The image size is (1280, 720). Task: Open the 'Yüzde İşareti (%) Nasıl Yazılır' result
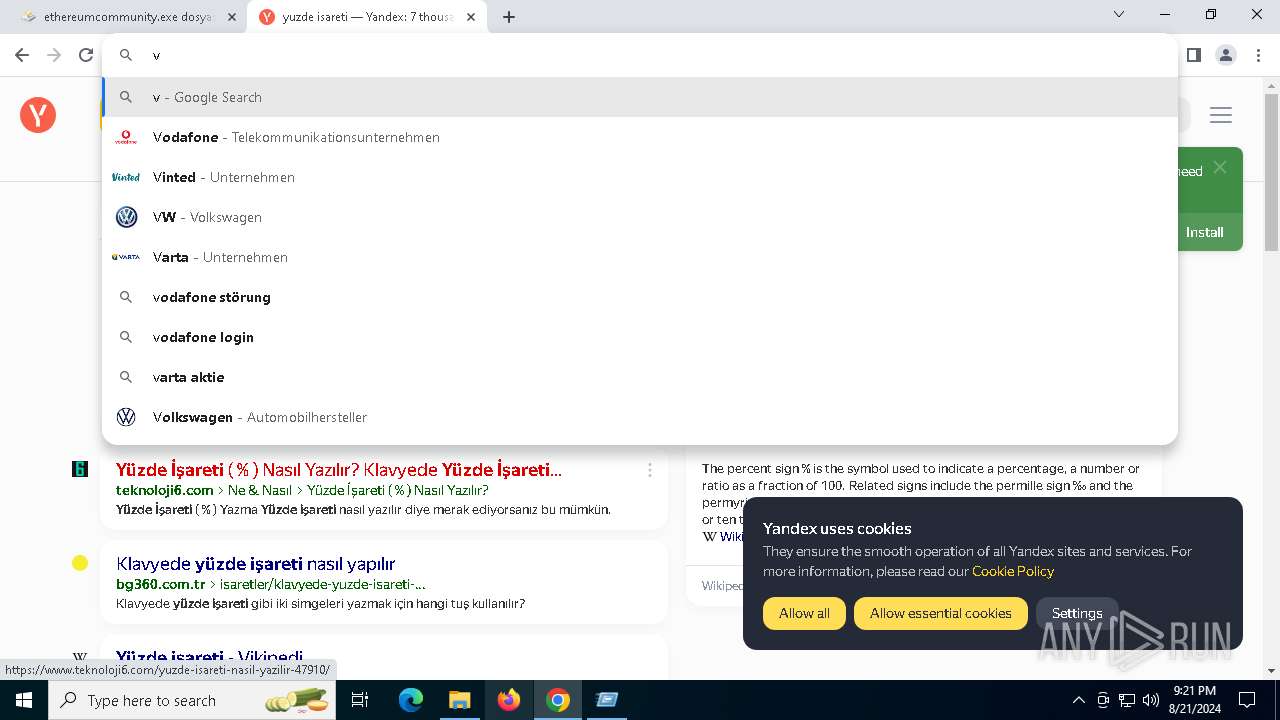[339, 470]
